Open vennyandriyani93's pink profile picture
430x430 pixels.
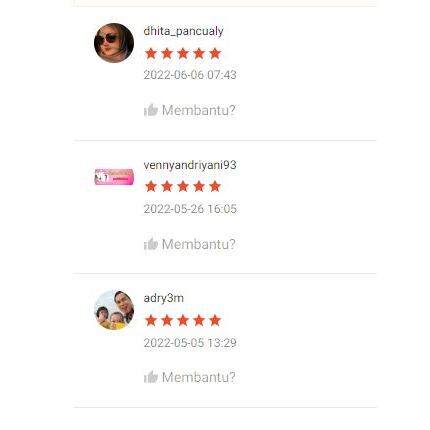114,177
